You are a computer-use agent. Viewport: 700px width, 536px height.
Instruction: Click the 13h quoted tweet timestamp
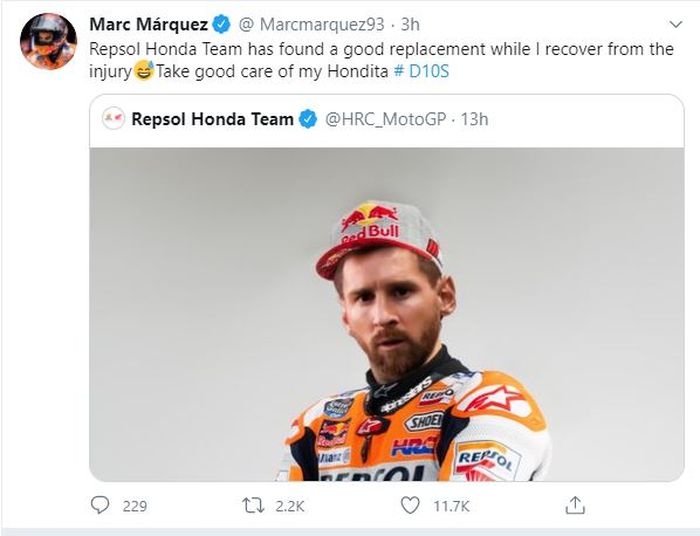pos(474,120)
